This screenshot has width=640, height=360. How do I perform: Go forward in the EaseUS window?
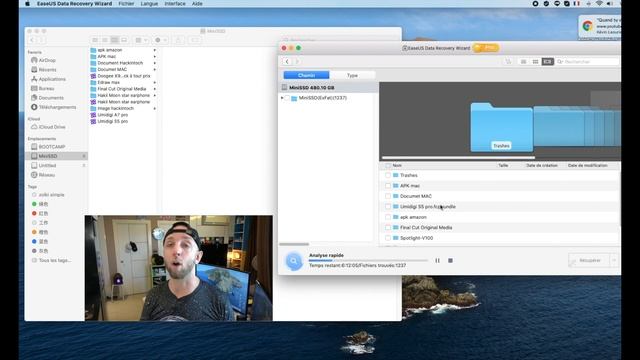(297, 62)
